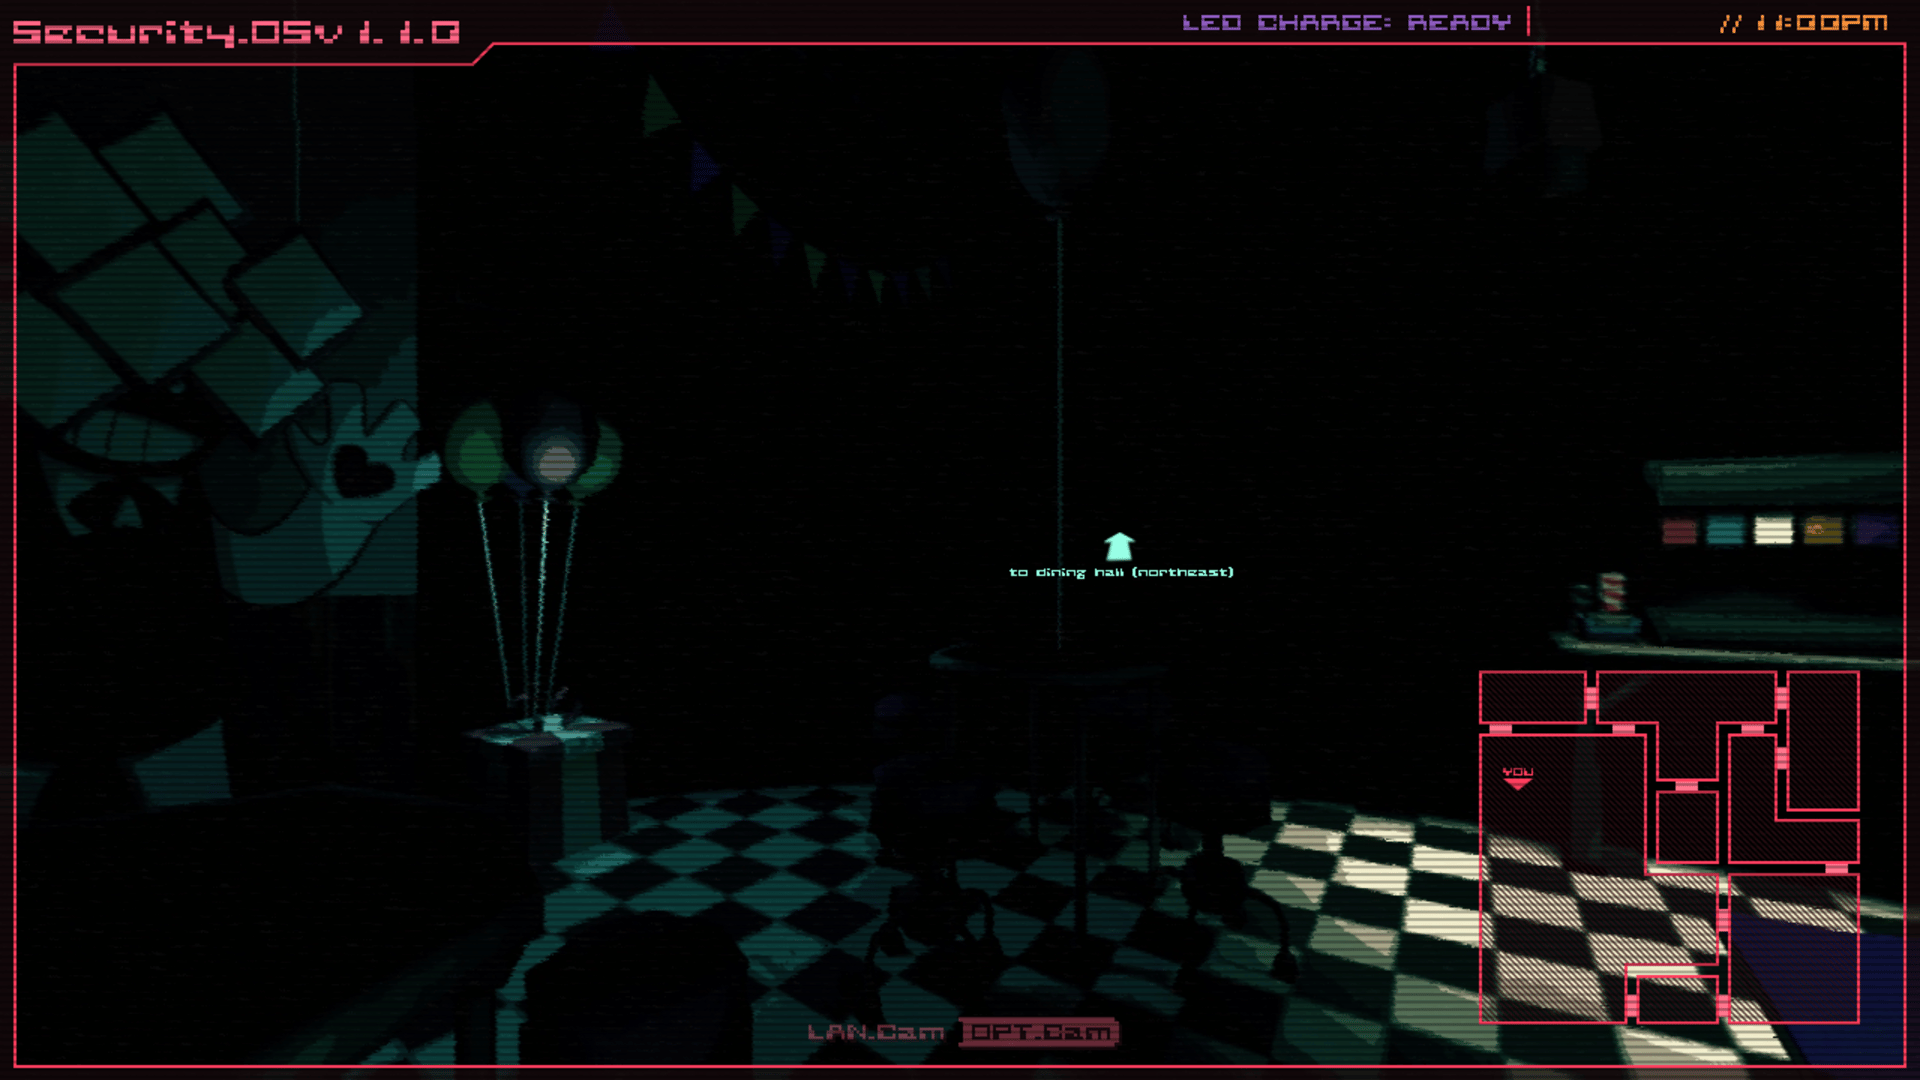1920x1080 pixels.
Task: Select the top-left room on the minimap
Action: [1531, 697]
